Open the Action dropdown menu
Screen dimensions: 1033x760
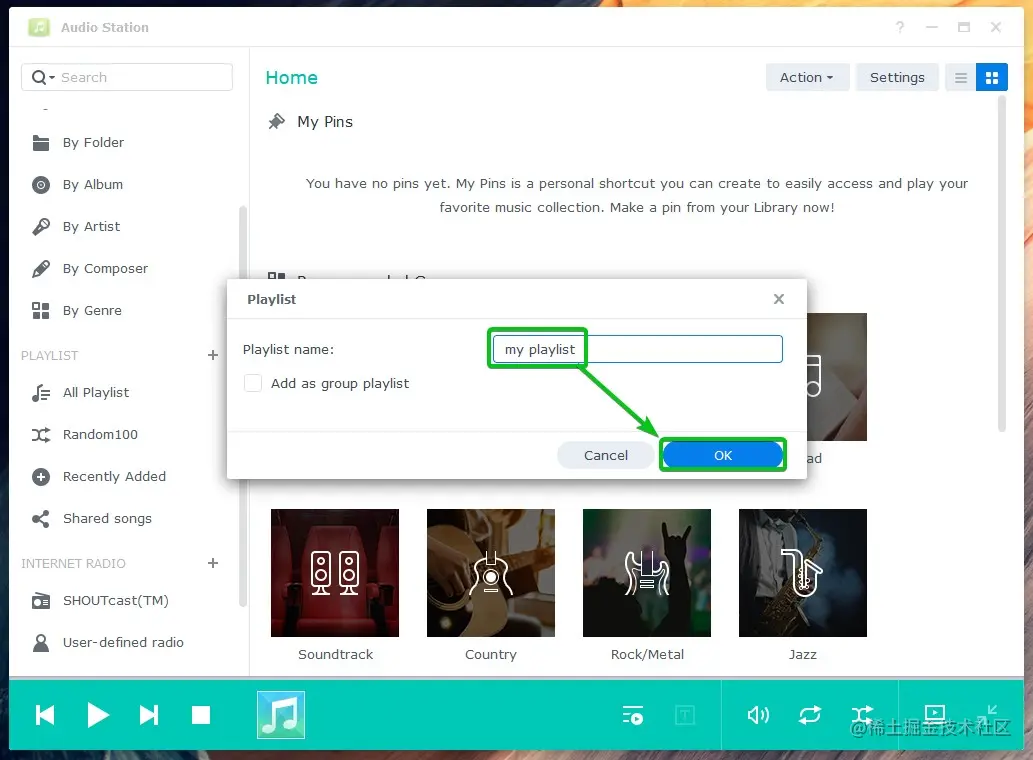tap(807, 77)
